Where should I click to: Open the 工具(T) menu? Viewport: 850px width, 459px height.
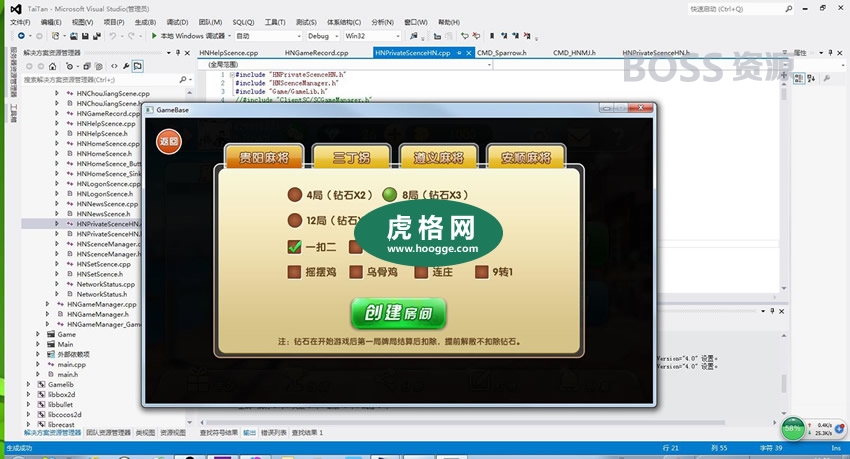tap(275, 22)
